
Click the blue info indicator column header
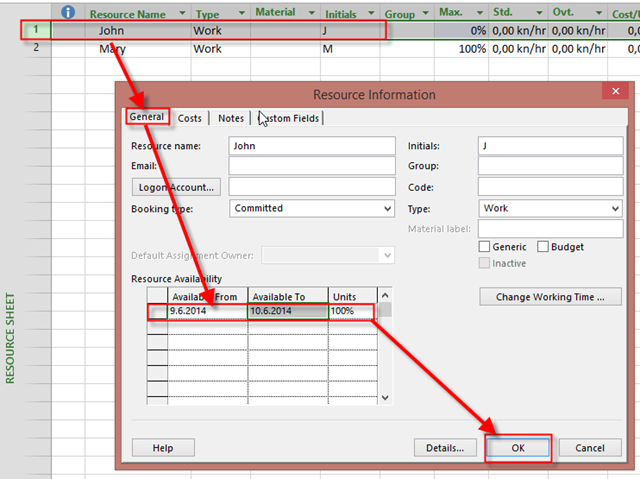[x=68, y=13]
